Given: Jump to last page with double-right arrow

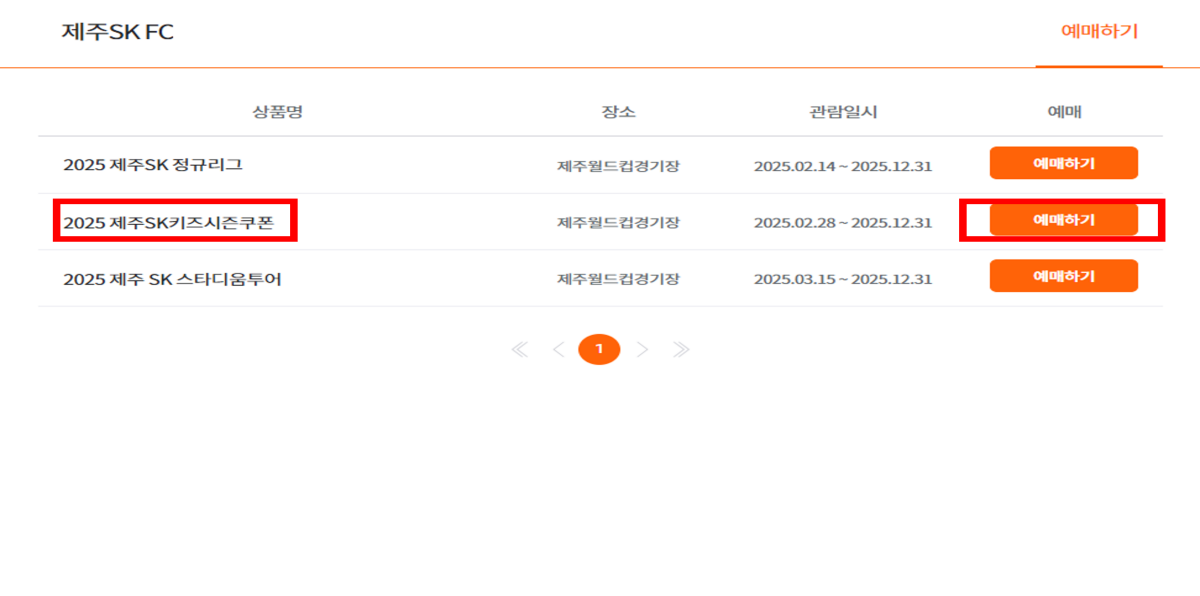Looking at the screenshot, I should coord(681,349).
